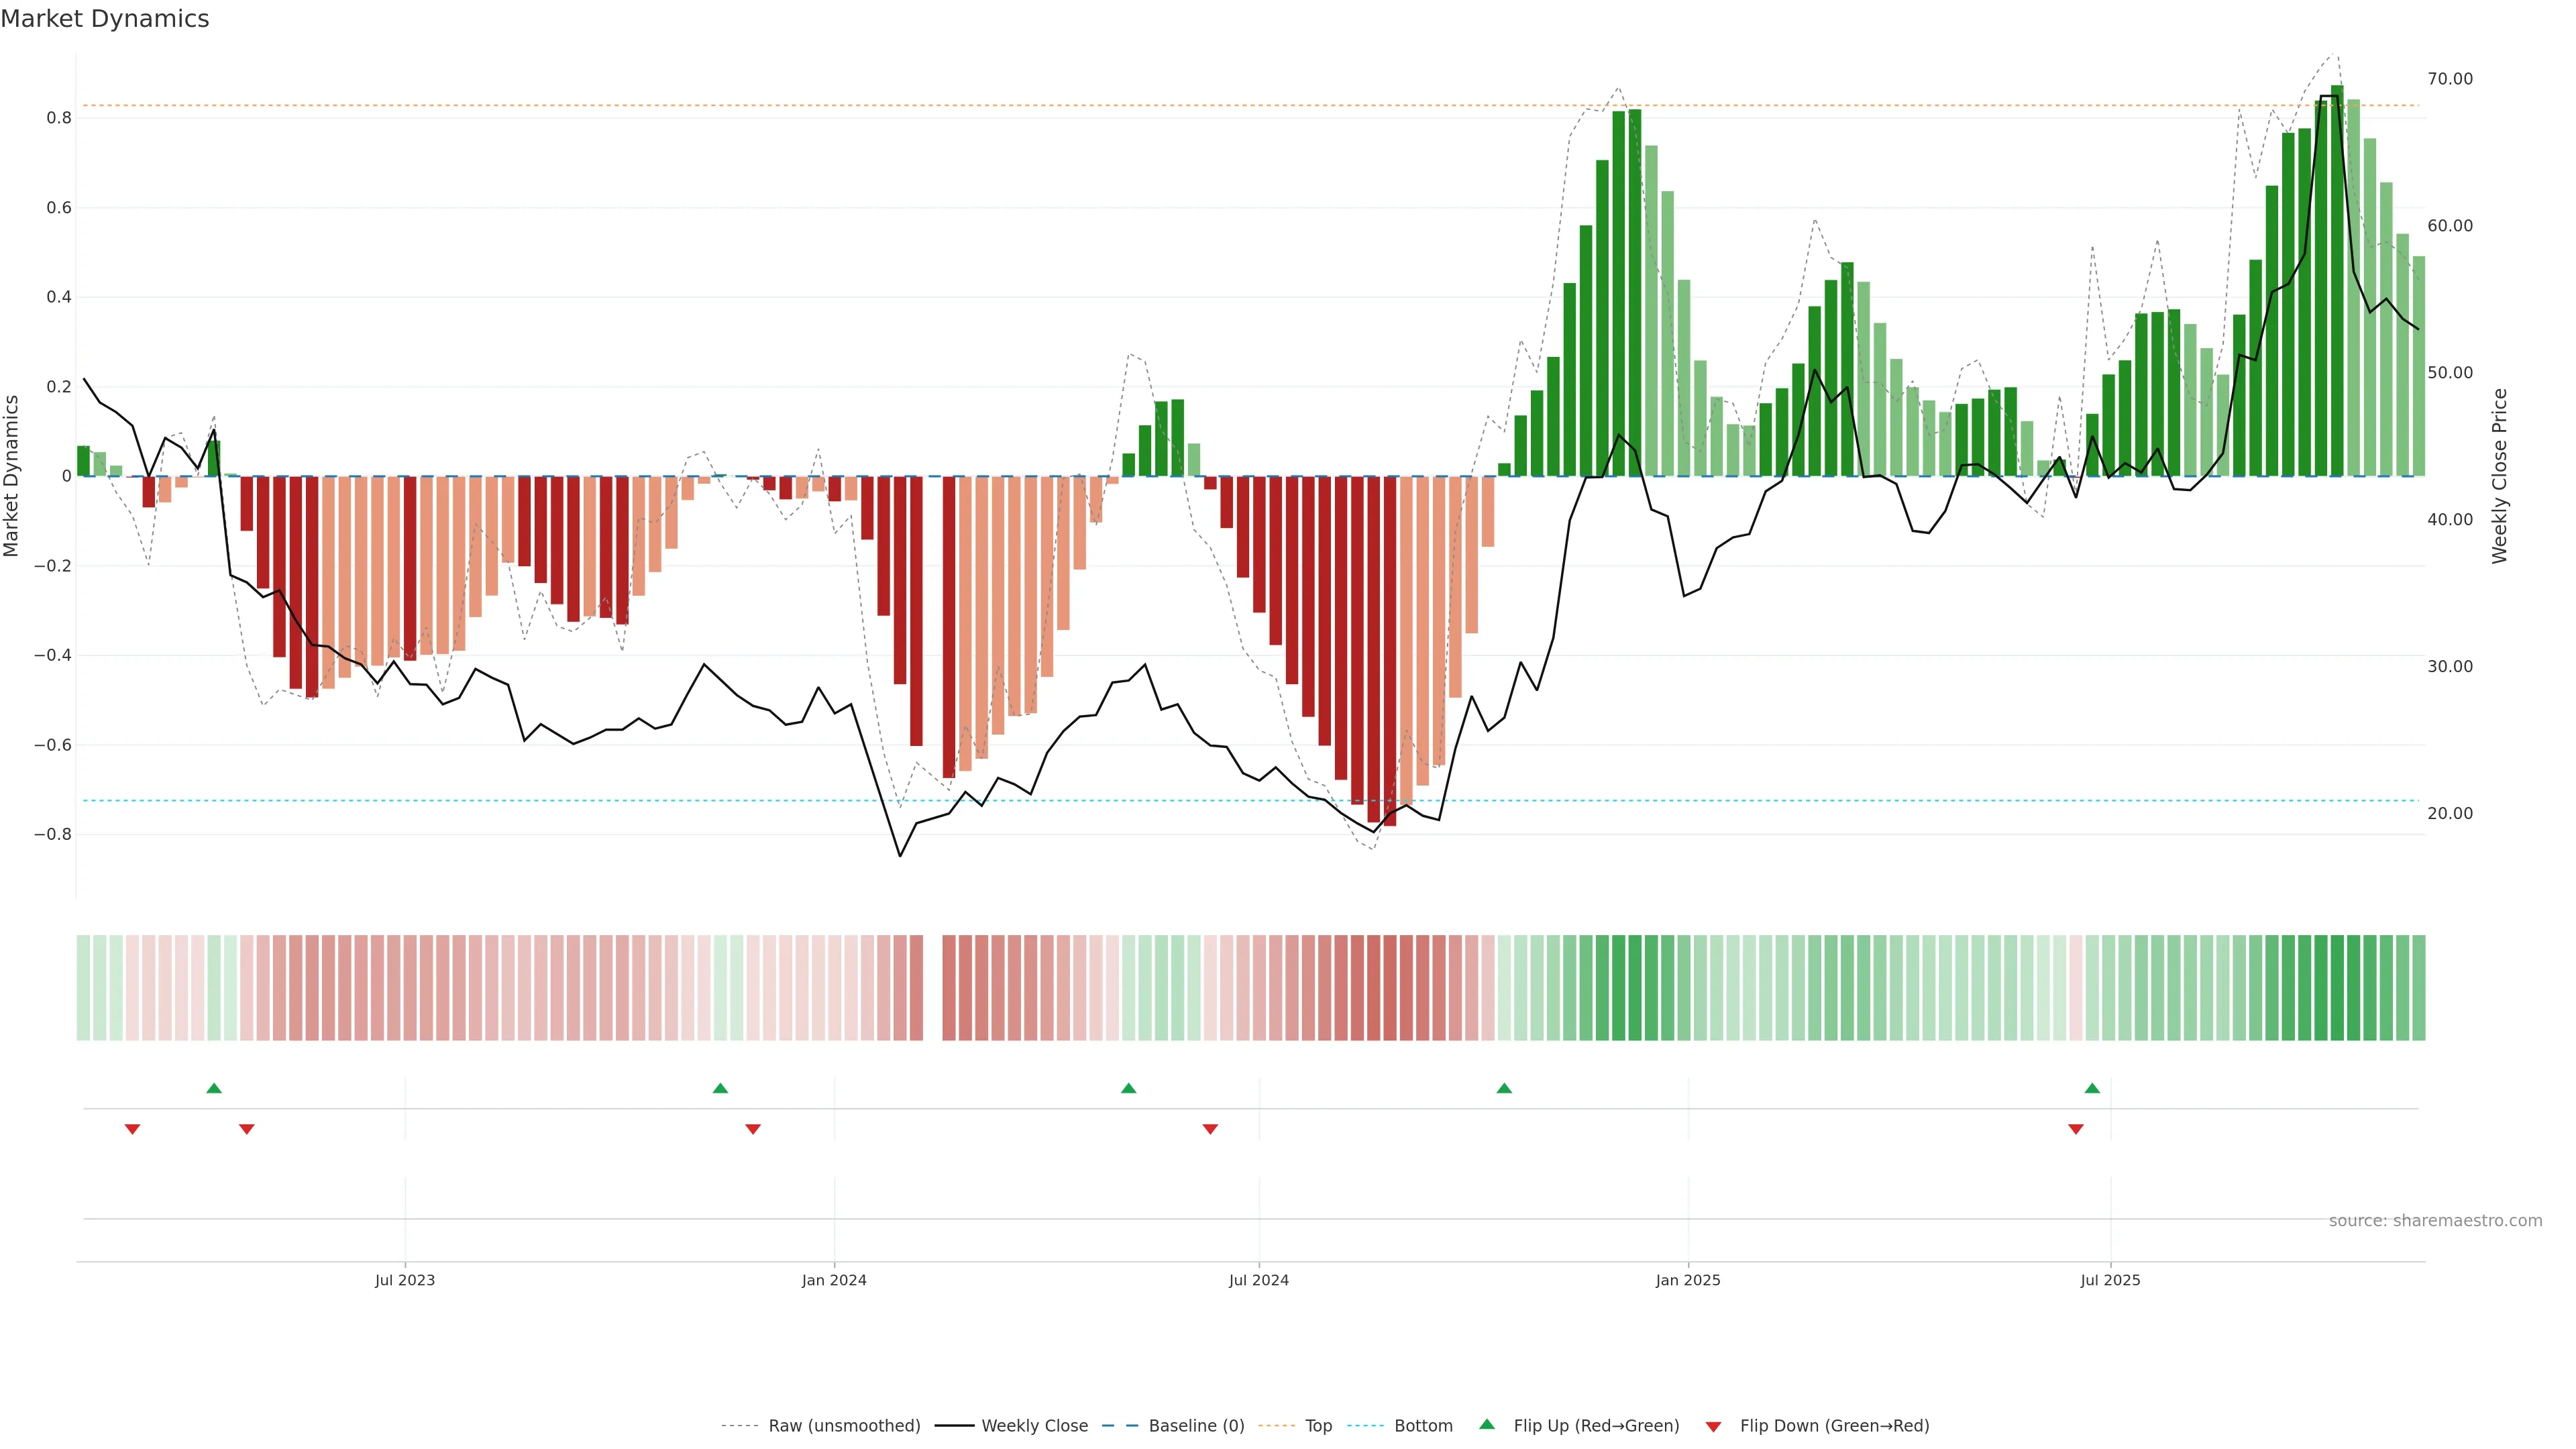Click the Weekly Close Price axis title
Screen dimensions: 2576x1449
pyautogui.click(x=2499, y=476)
